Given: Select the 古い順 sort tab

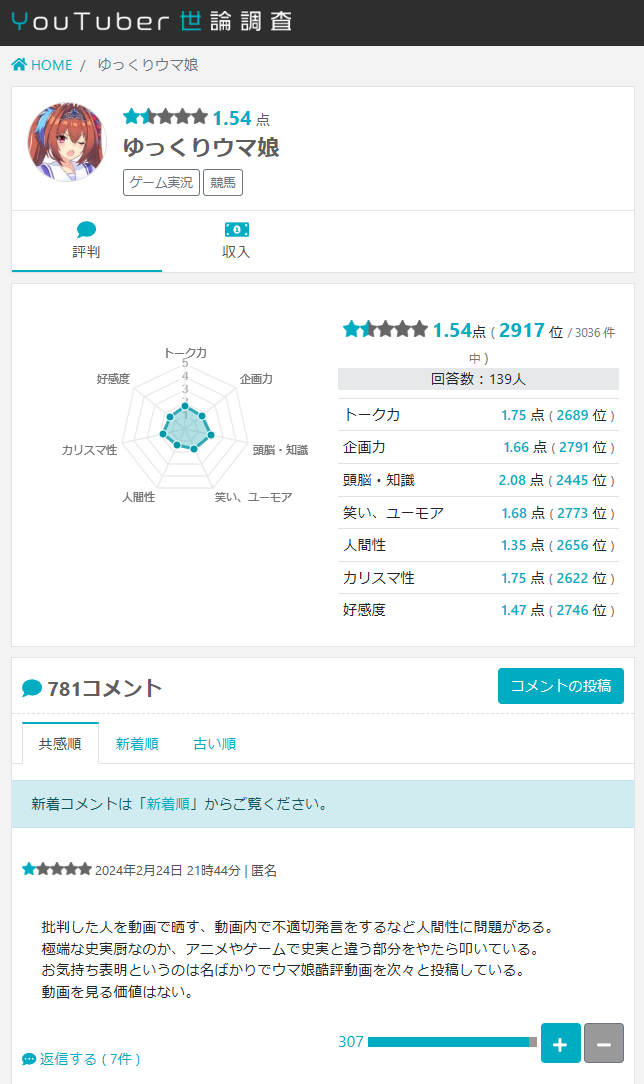Looking at the screenshot, I should (x=214, y=744).
